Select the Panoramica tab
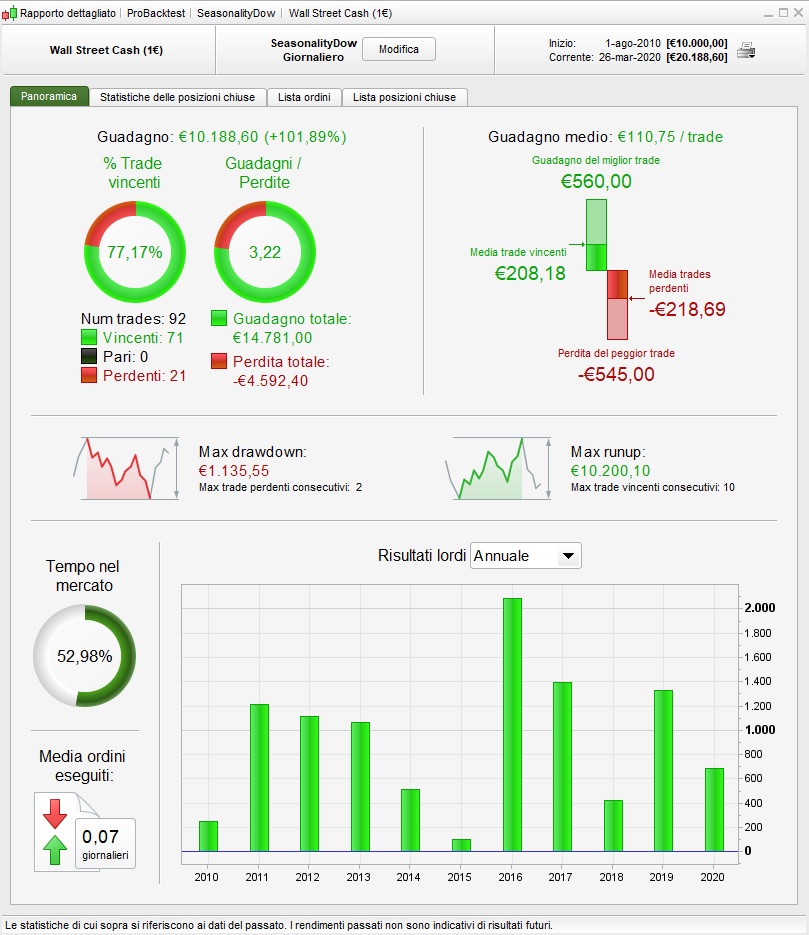809x935 pixels. click(49, 97)
